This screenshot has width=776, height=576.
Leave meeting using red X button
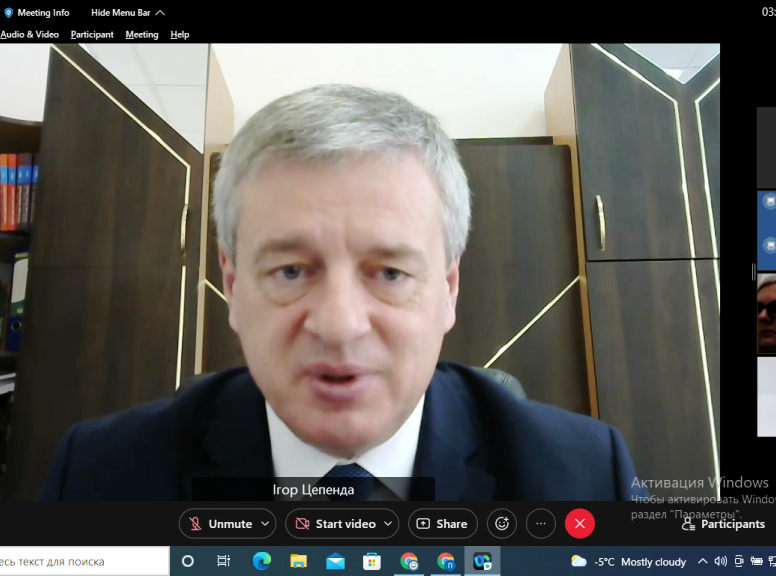[580, 524]
